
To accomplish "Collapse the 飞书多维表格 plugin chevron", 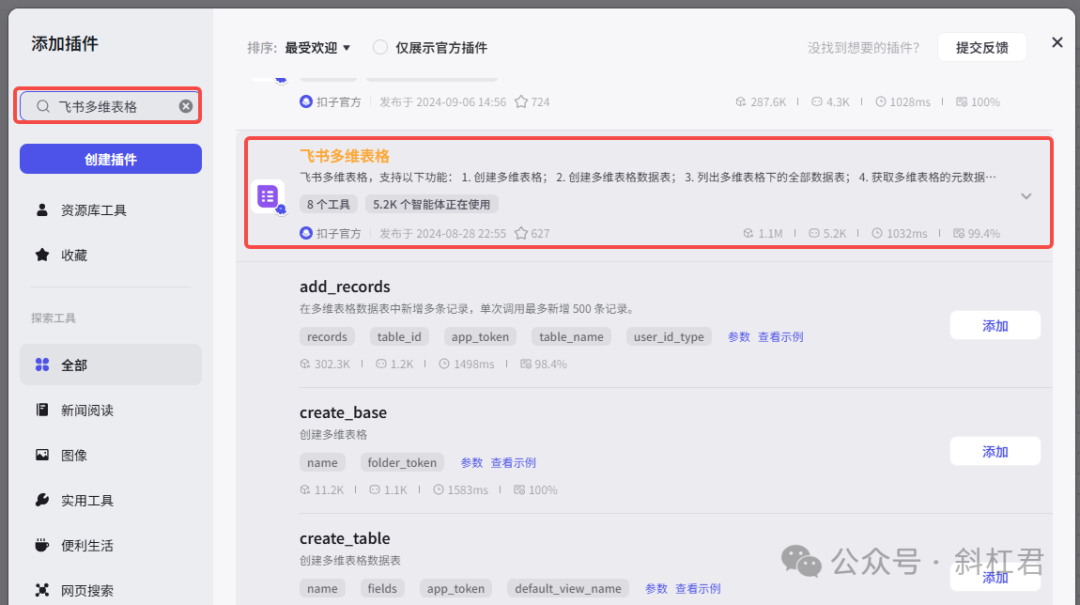I will click(x=1026, y=196).
